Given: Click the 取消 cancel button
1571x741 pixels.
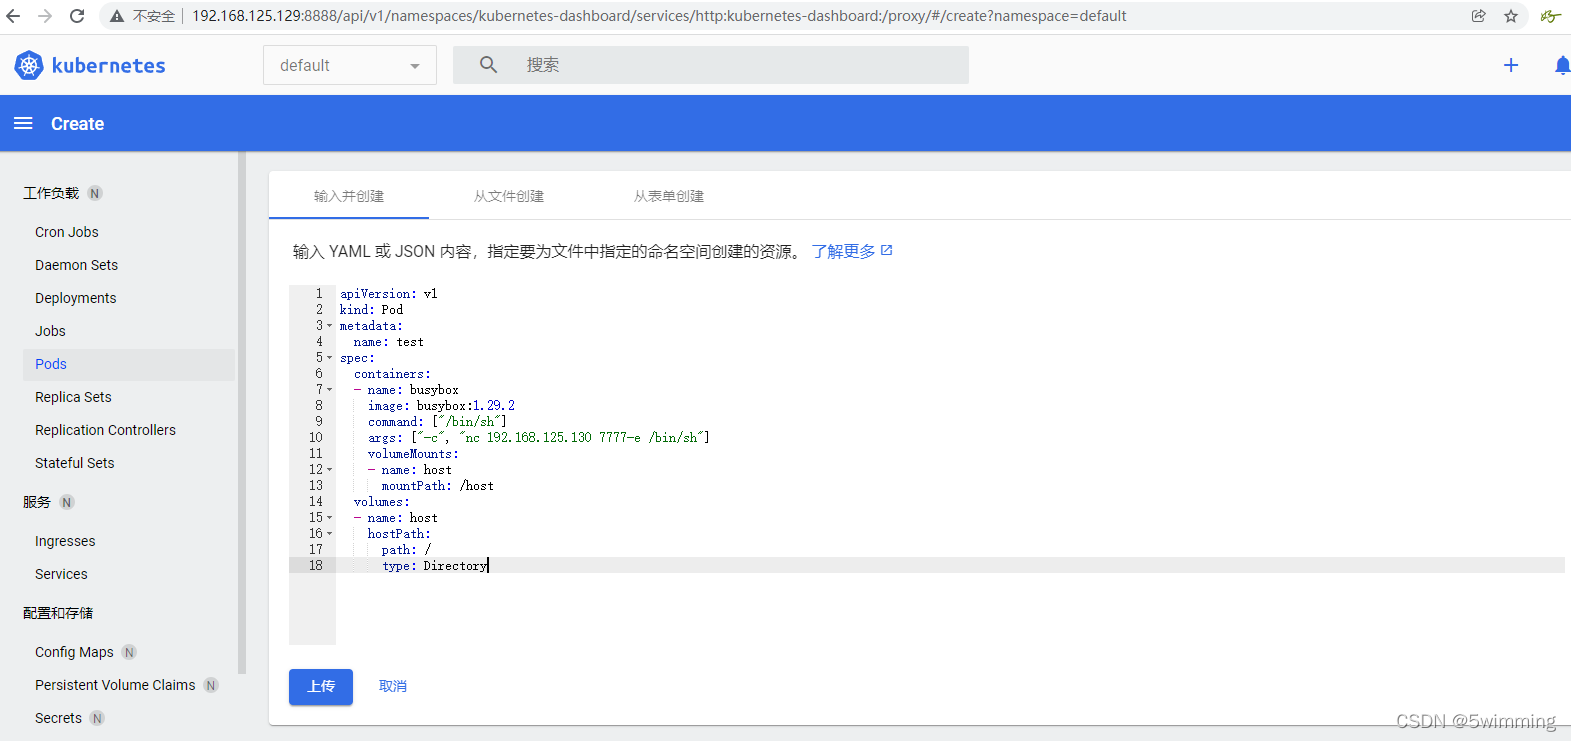Looking at the screenshot, I should pos(393,686).
